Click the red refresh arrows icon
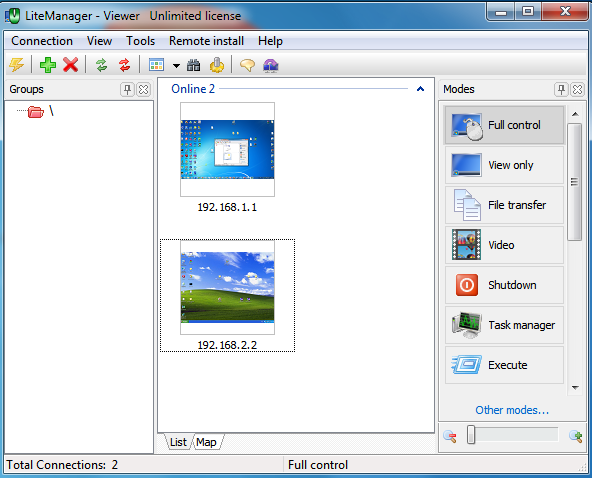The width and height of the screenshot is (592, 478). pyautogui.click(x=125, y=65)
